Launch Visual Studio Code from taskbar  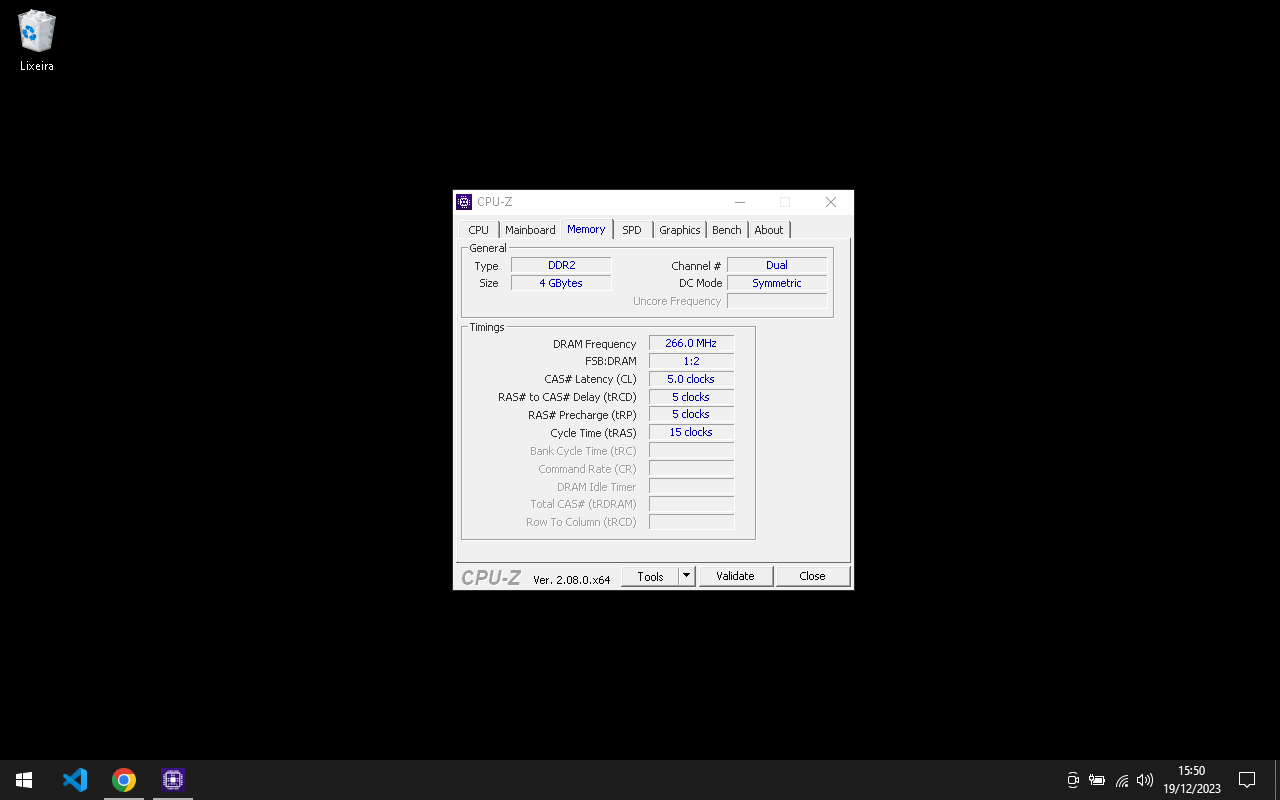[x=75, y=780]
